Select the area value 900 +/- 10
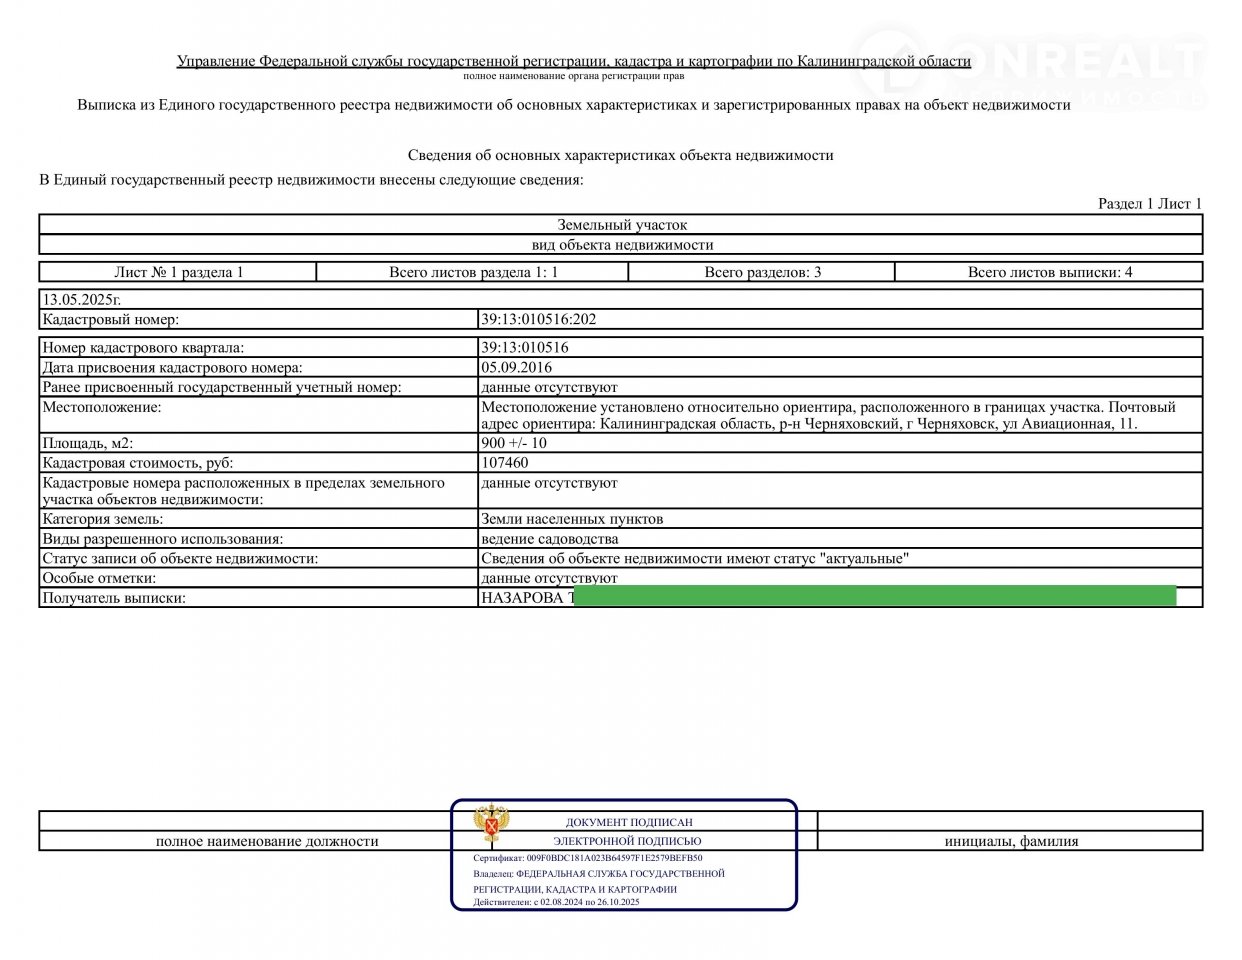The image size is (1242, 960). 514,443
